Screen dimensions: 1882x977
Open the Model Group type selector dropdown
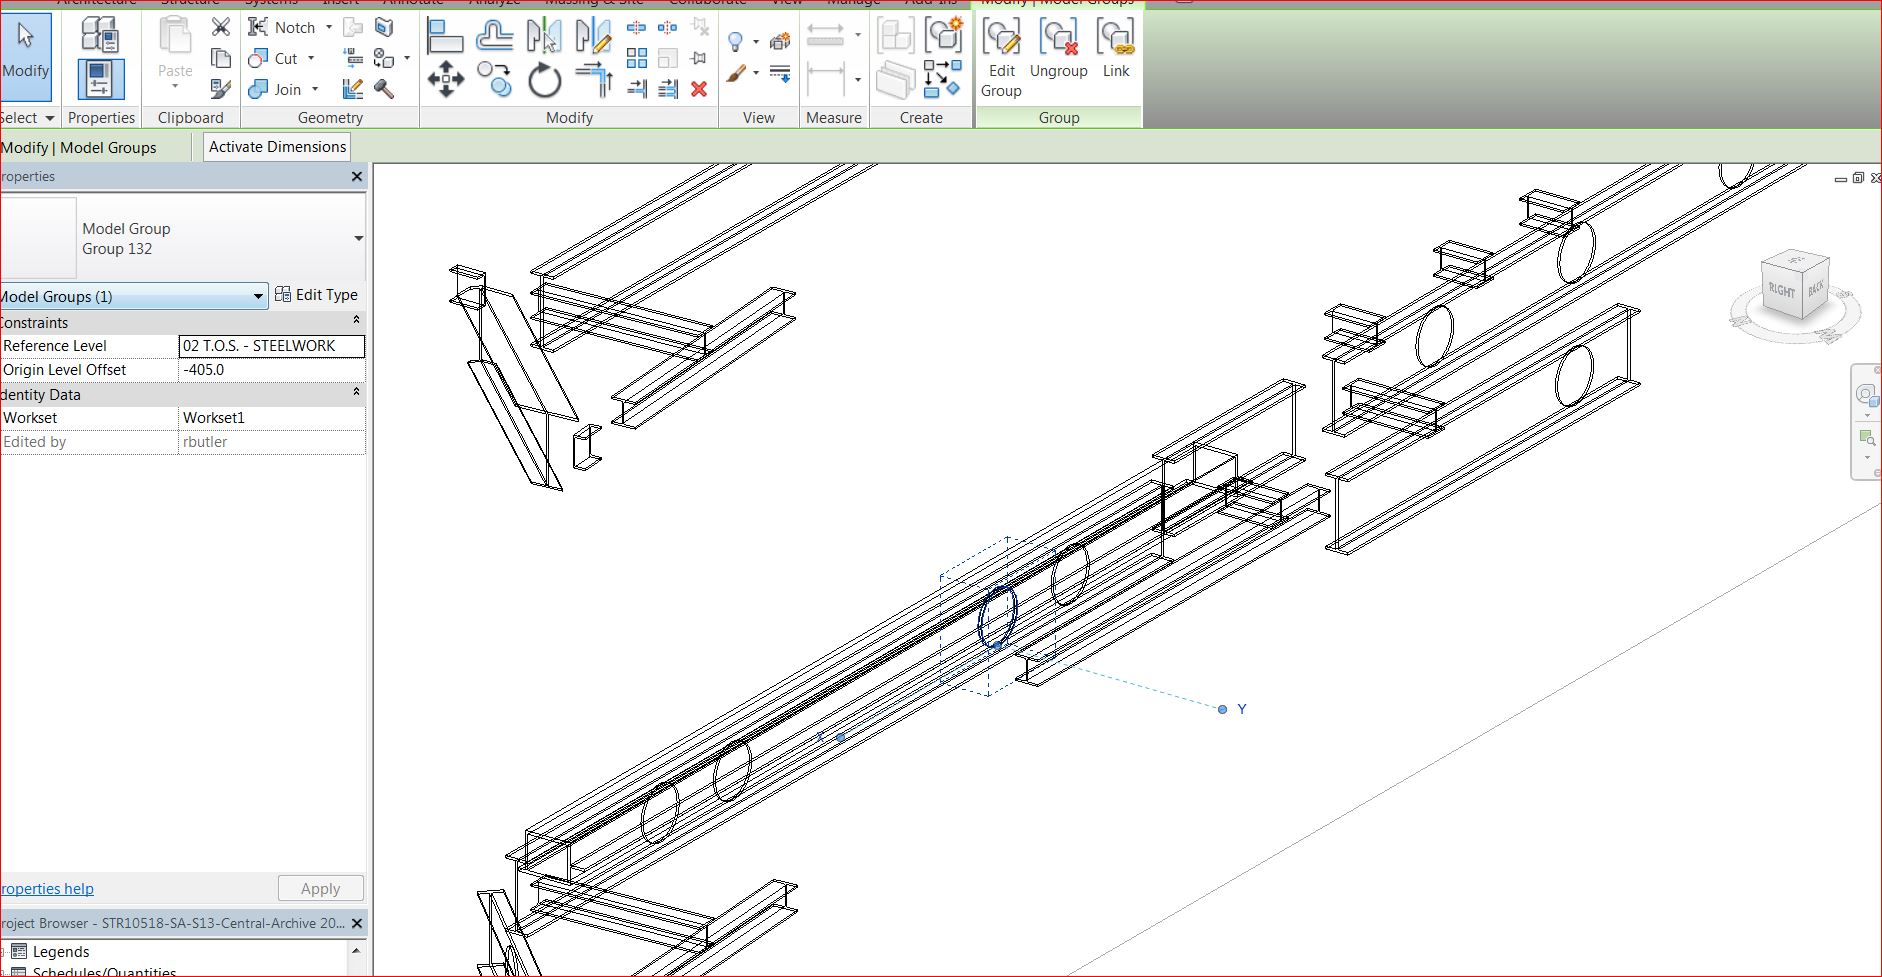(x=358, y=238)
